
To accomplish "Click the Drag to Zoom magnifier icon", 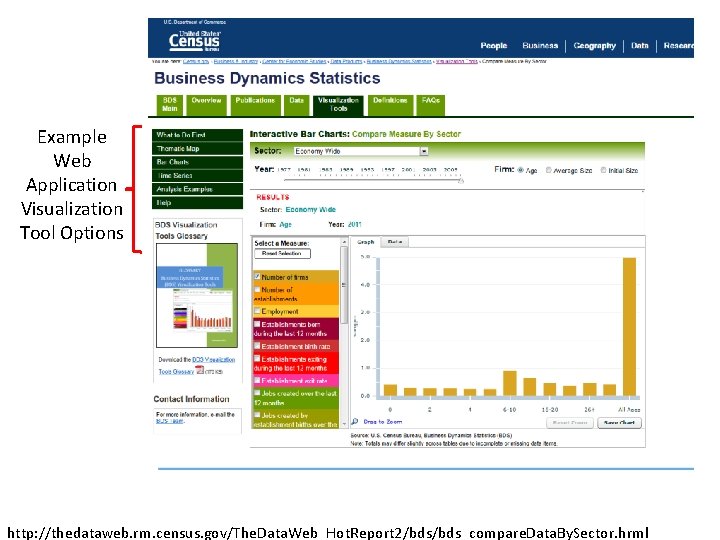I will [x=354, y=421].
